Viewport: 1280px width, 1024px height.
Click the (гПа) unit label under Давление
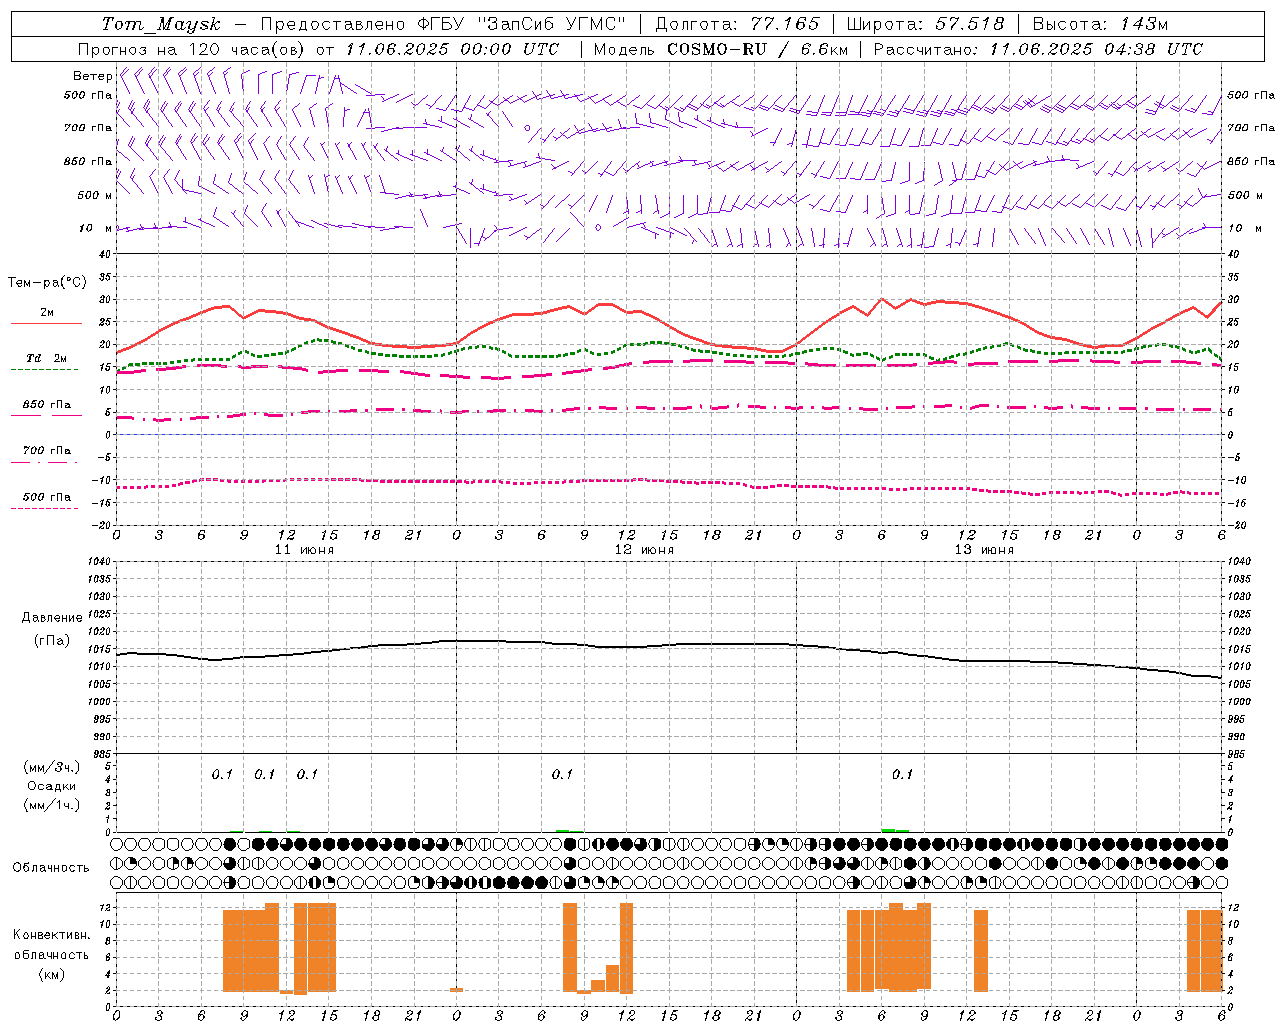click(x=52, y=640)
